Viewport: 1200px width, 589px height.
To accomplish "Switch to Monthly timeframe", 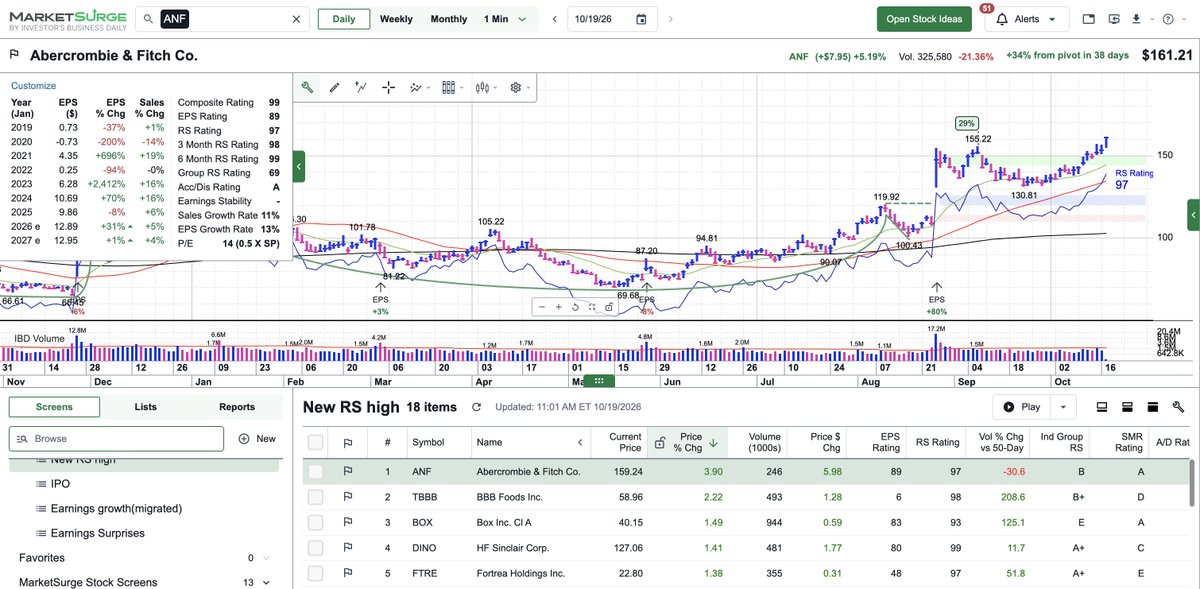I will point(449,19).
